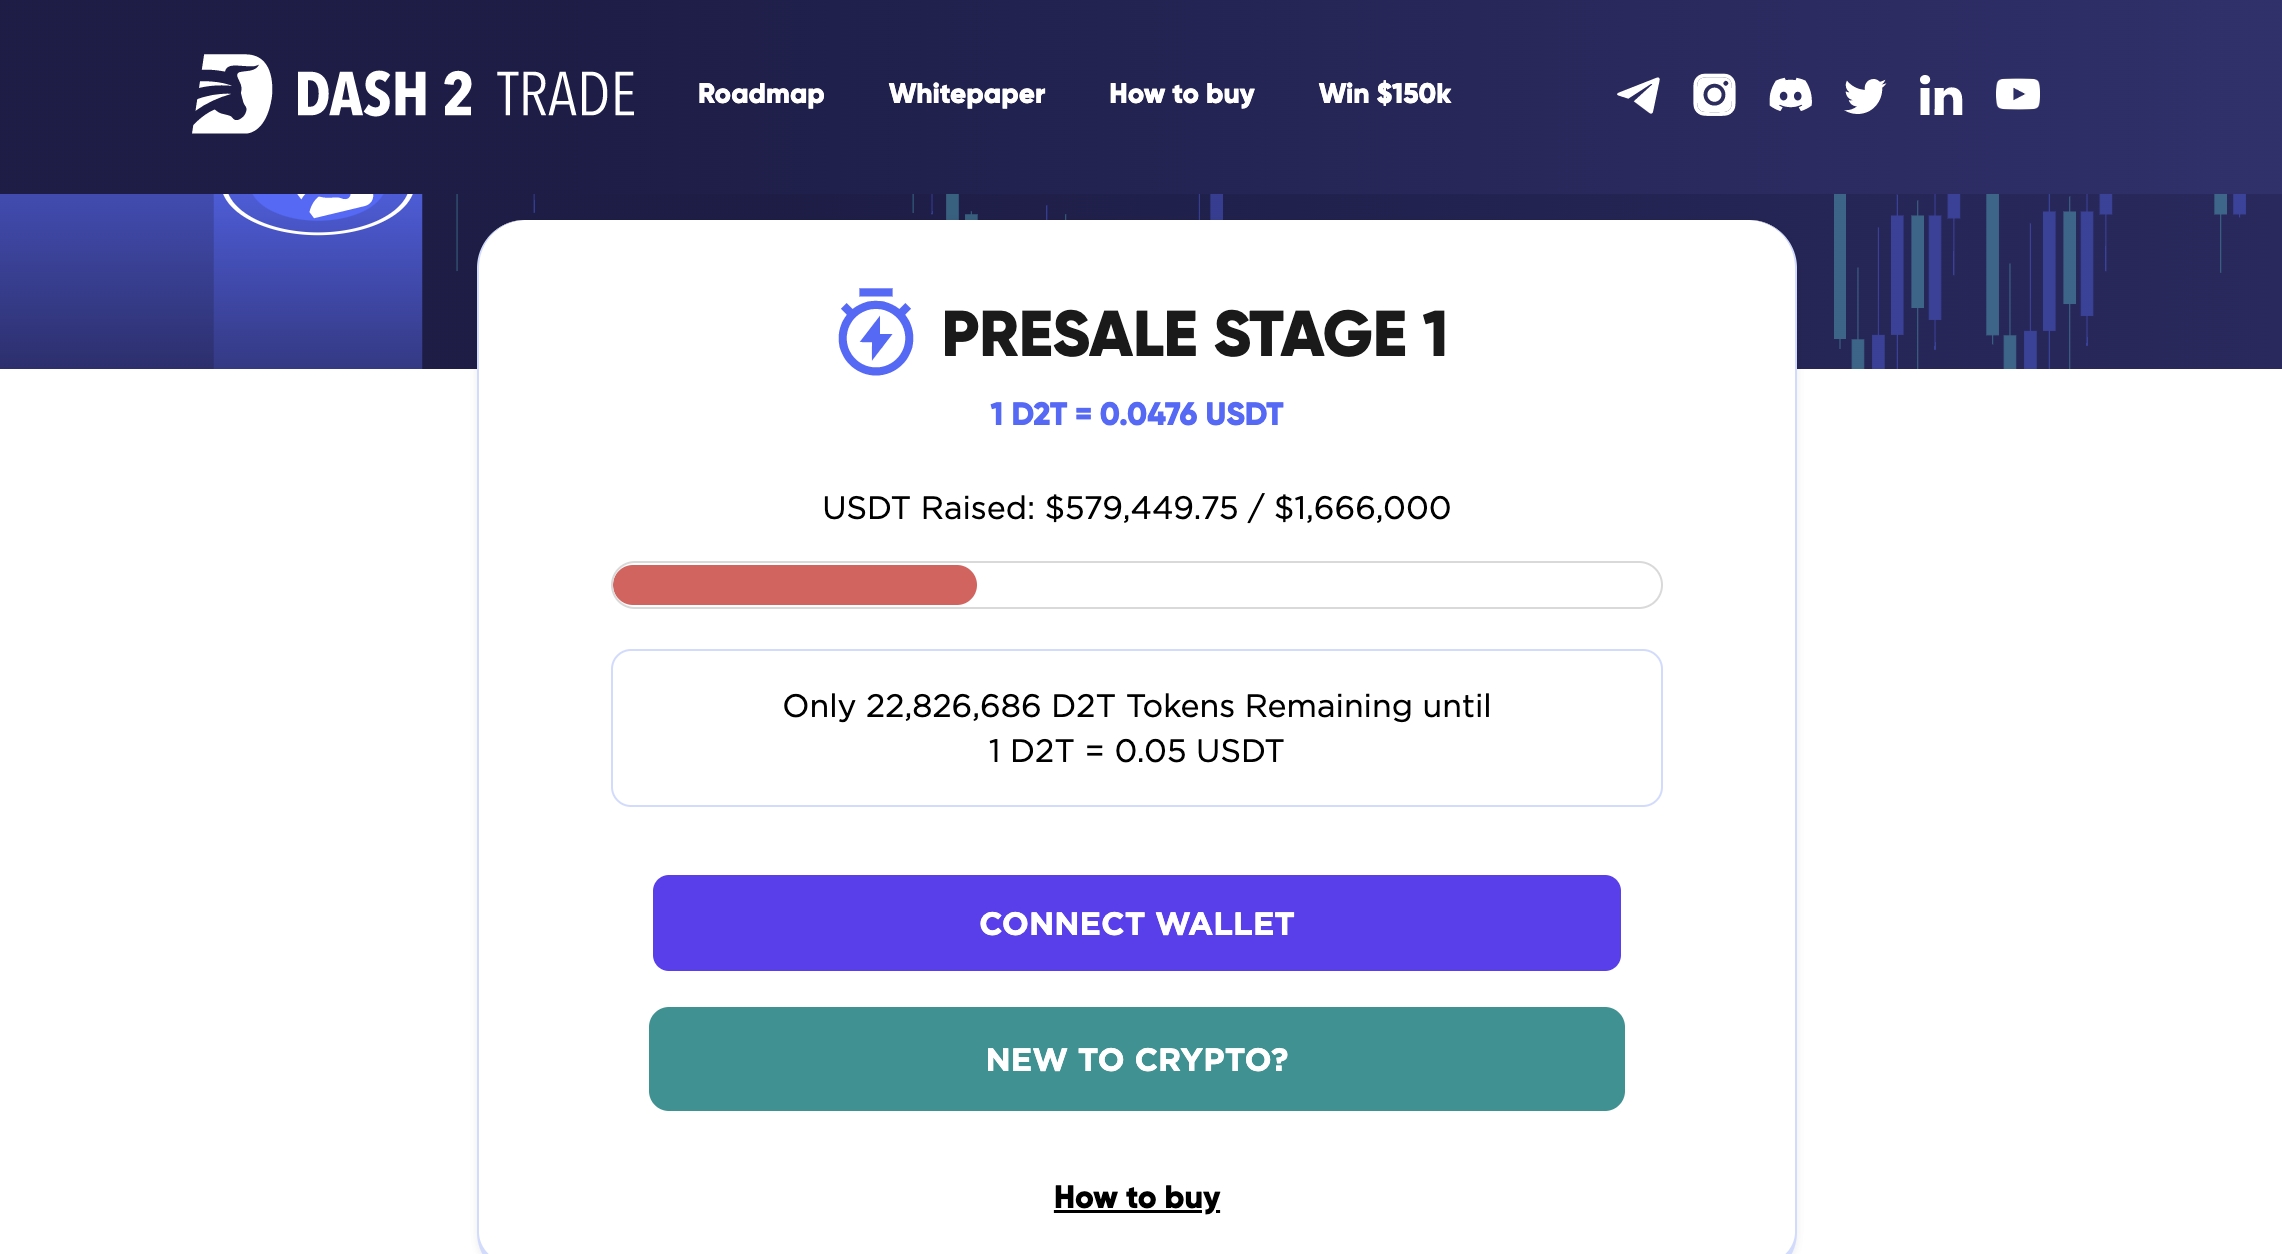Click the DASH 2 TRADE wordmark
Screen dimensions: 2282x1254
[x=465, y=95]
